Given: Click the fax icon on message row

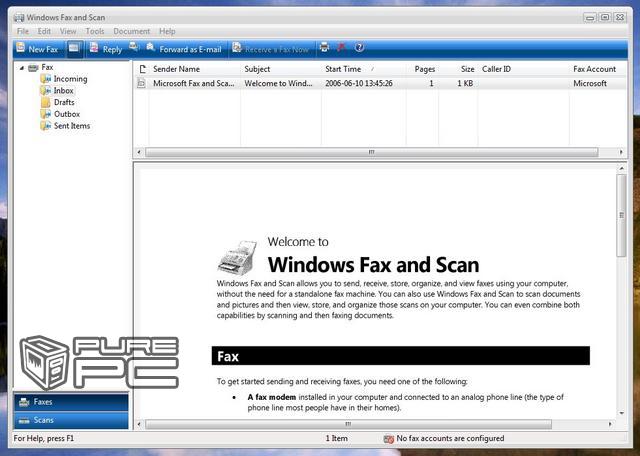Looking at the screenshot, I should pyautogui.click(x=142, y=83).
